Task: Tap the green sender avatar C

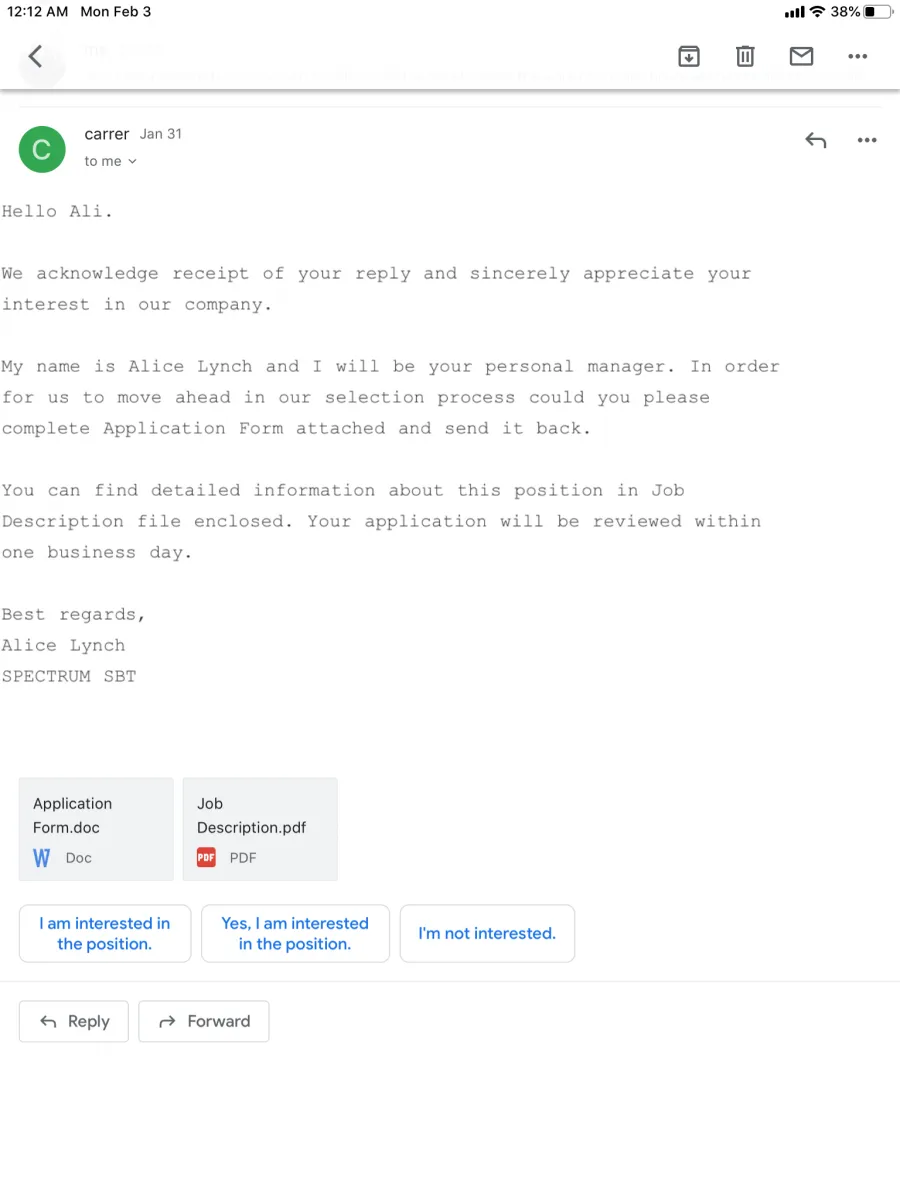Action: [x=42, y=149]
